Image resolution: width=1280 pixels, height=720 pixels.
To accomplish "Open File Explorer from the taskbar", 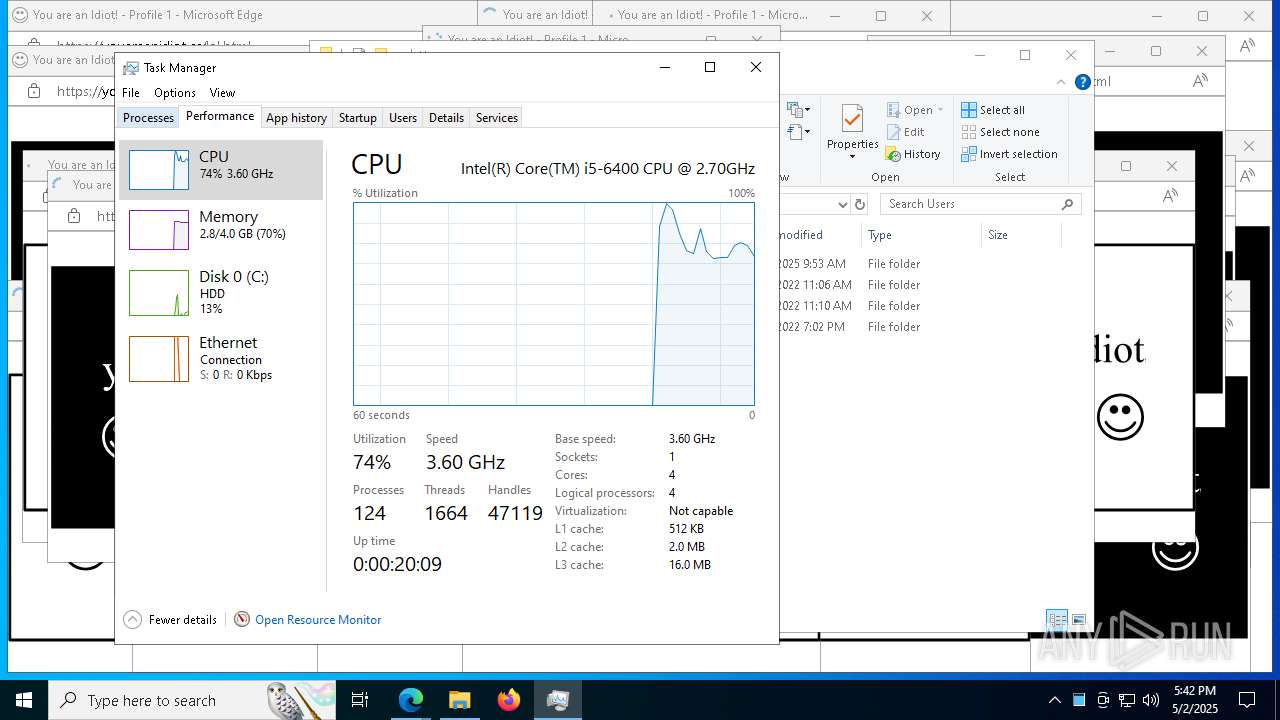I will tap(460, 700).
